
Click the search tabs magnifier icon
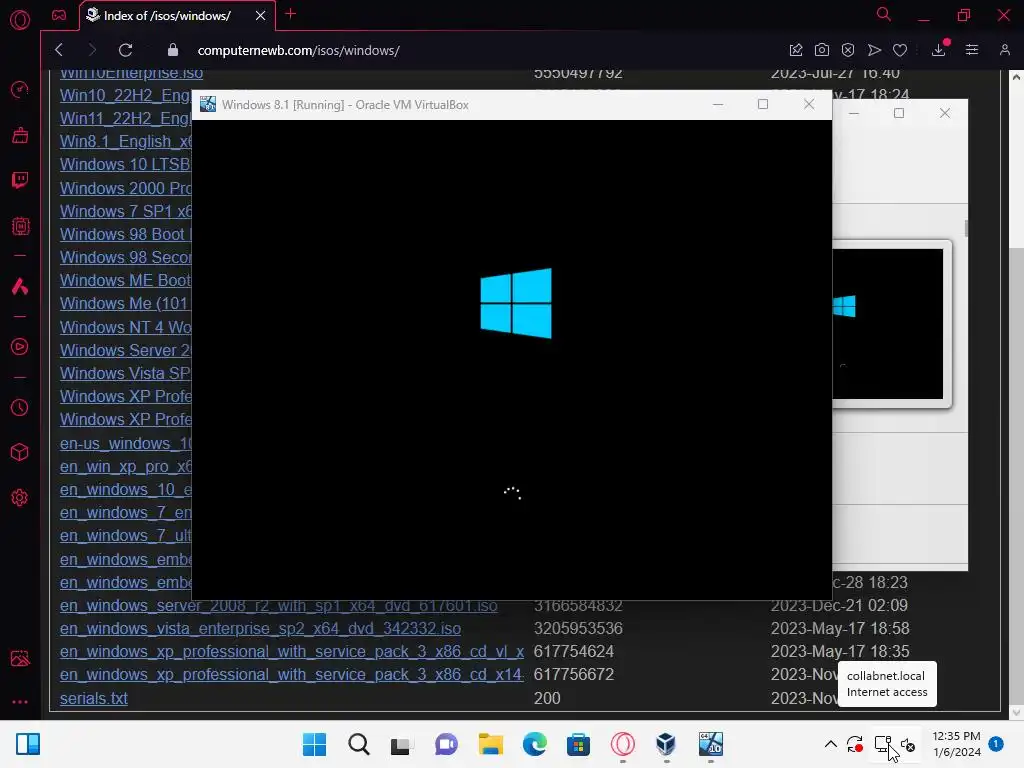pyautogui.click(x=884, y=14)
